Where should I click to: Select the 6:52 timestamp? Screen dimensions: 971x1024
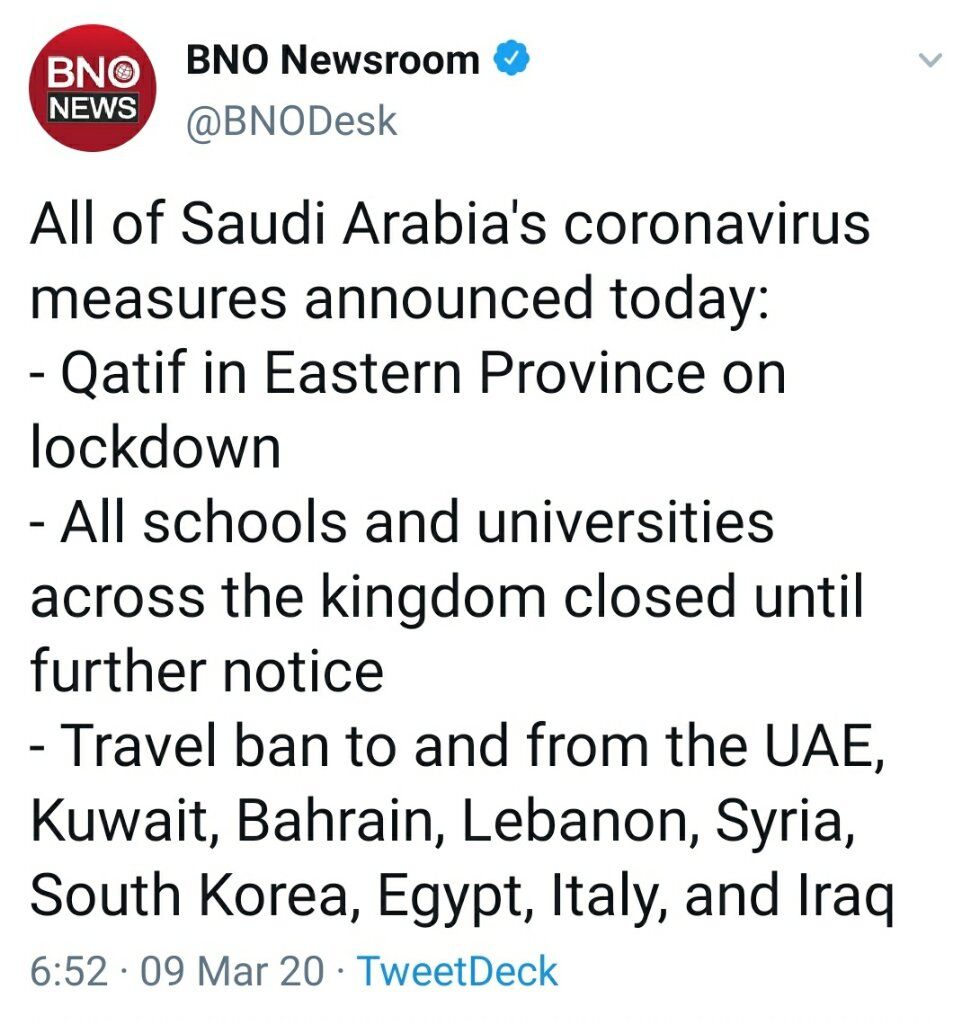point(69,971)
